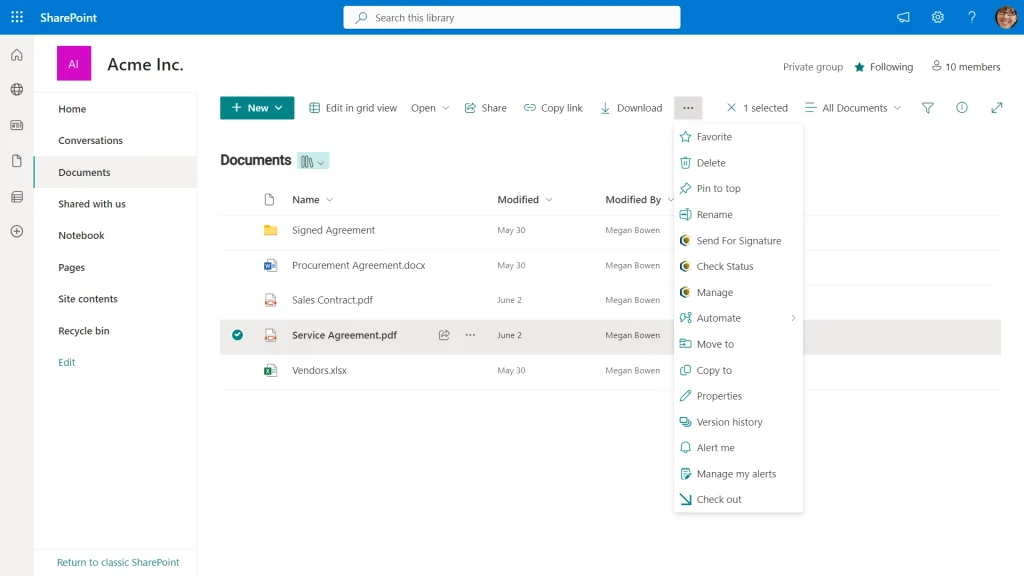Click the file type column header icon

[x=269, y=200]
